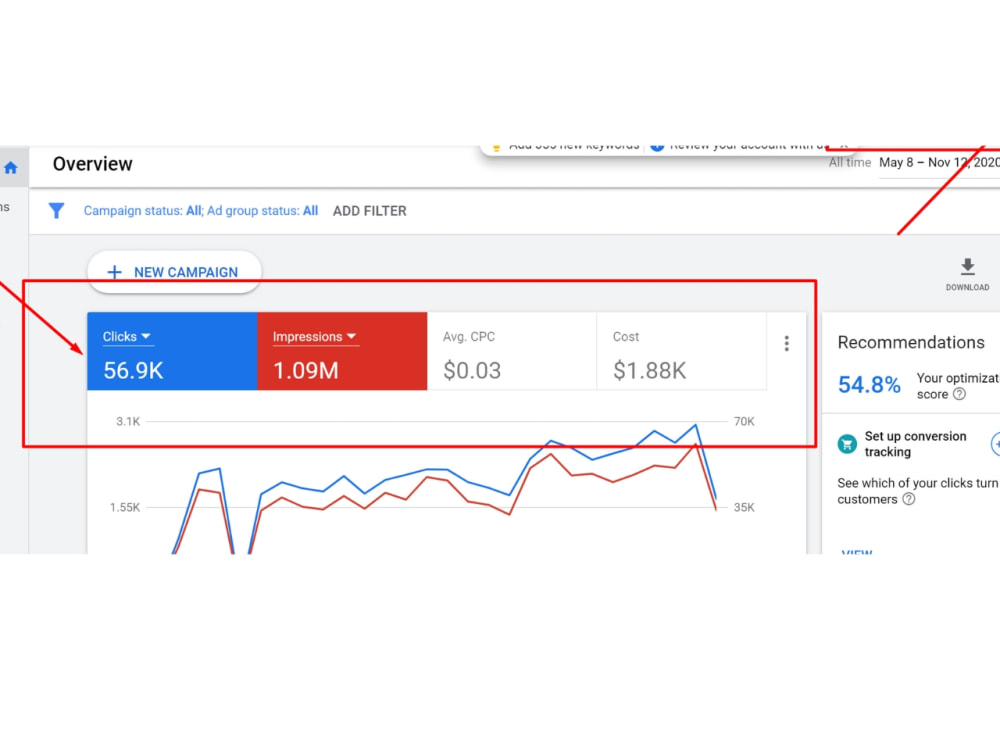Select the red Impressions tile value 1.09M
The image size is (1000, 750).
click(x=305, y=371)
